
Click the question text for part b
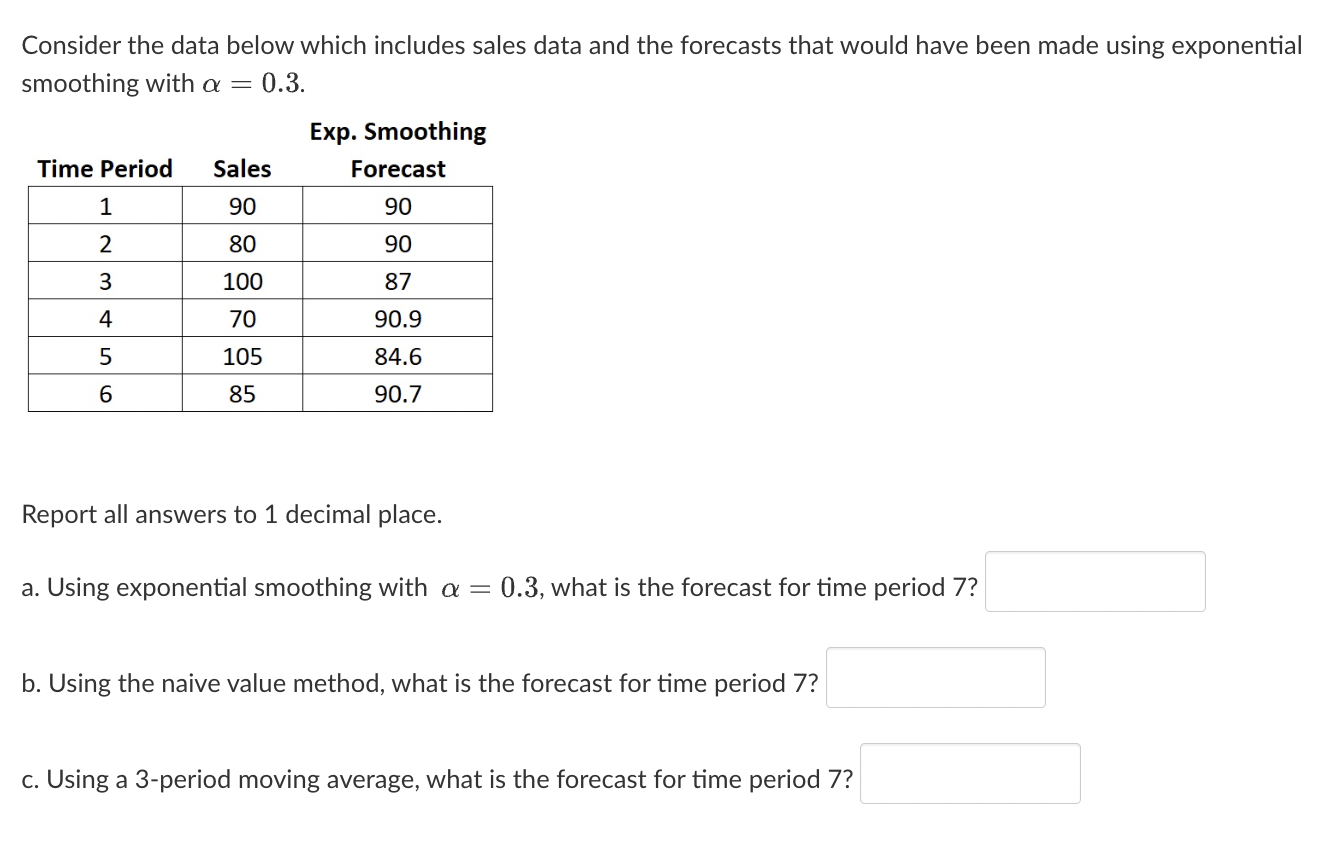pos(420,683)
